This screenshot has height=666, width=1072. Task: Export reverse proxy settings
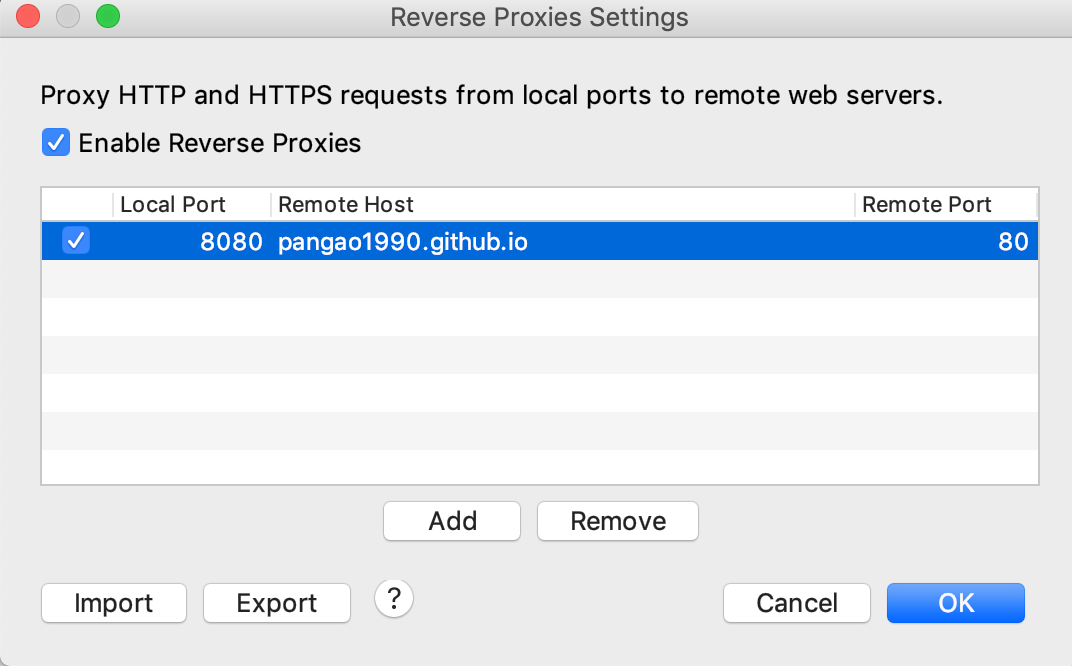(x=277, y=603)
